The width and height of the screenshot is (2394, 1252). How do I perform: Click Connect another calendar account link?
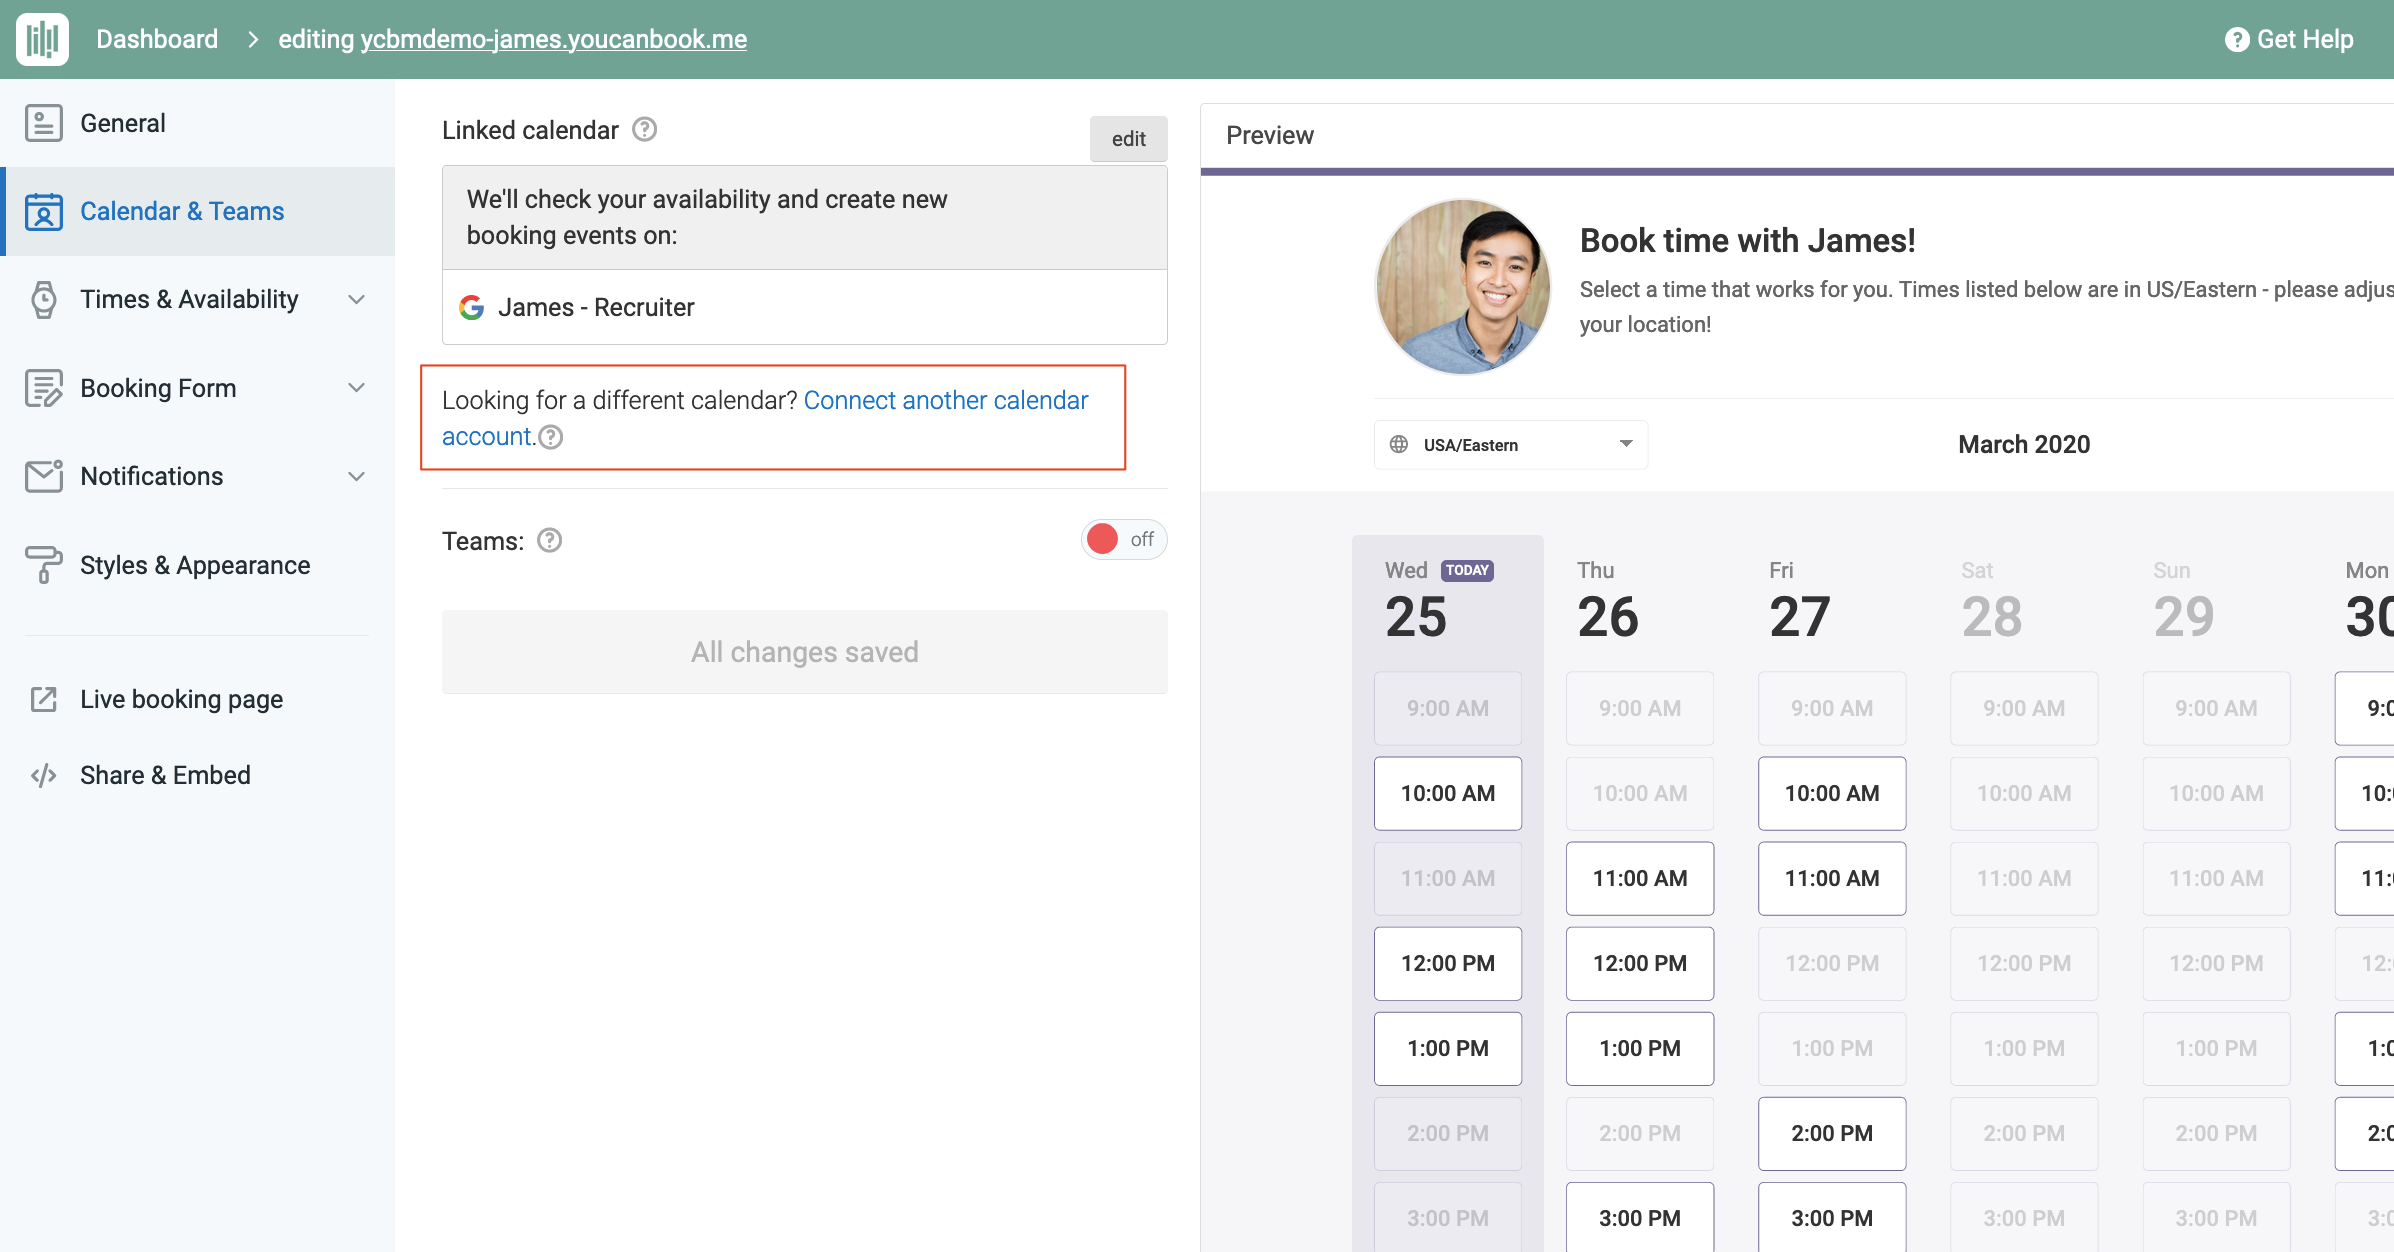[x=945, y=401]
